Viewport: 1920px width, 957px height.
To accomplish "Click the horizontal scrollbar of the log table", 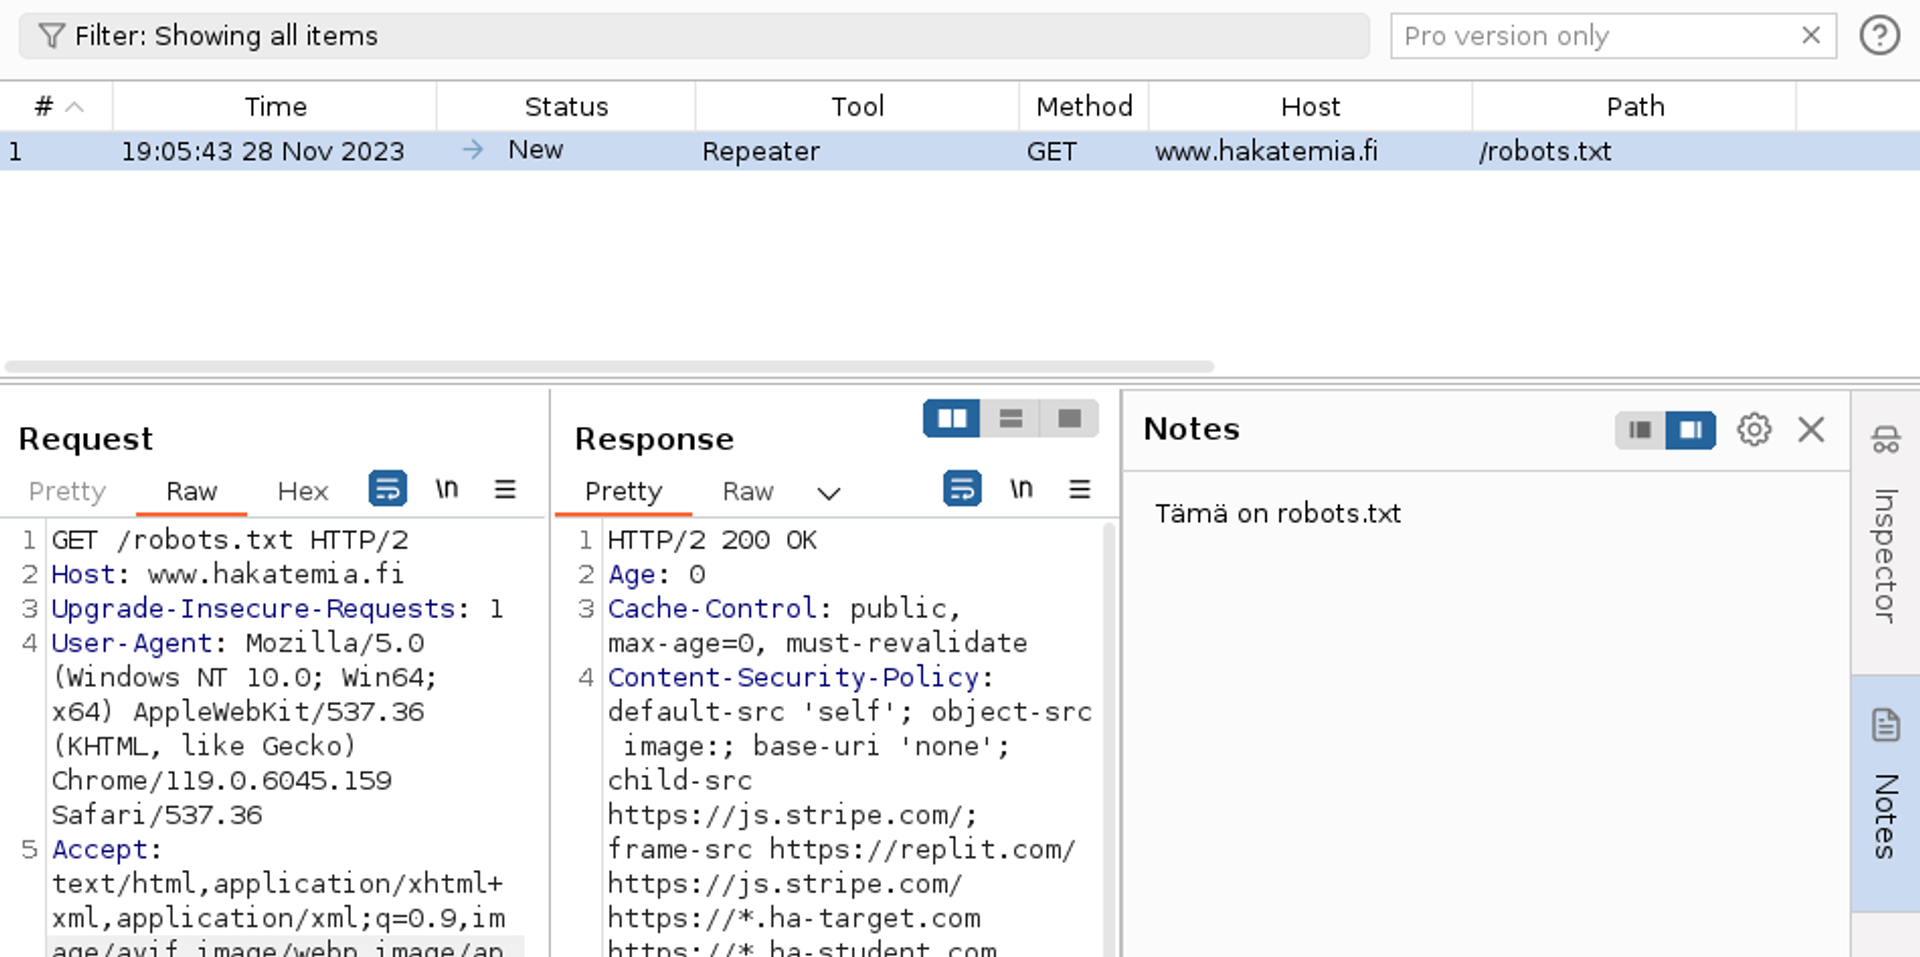I will pos(609,367).
